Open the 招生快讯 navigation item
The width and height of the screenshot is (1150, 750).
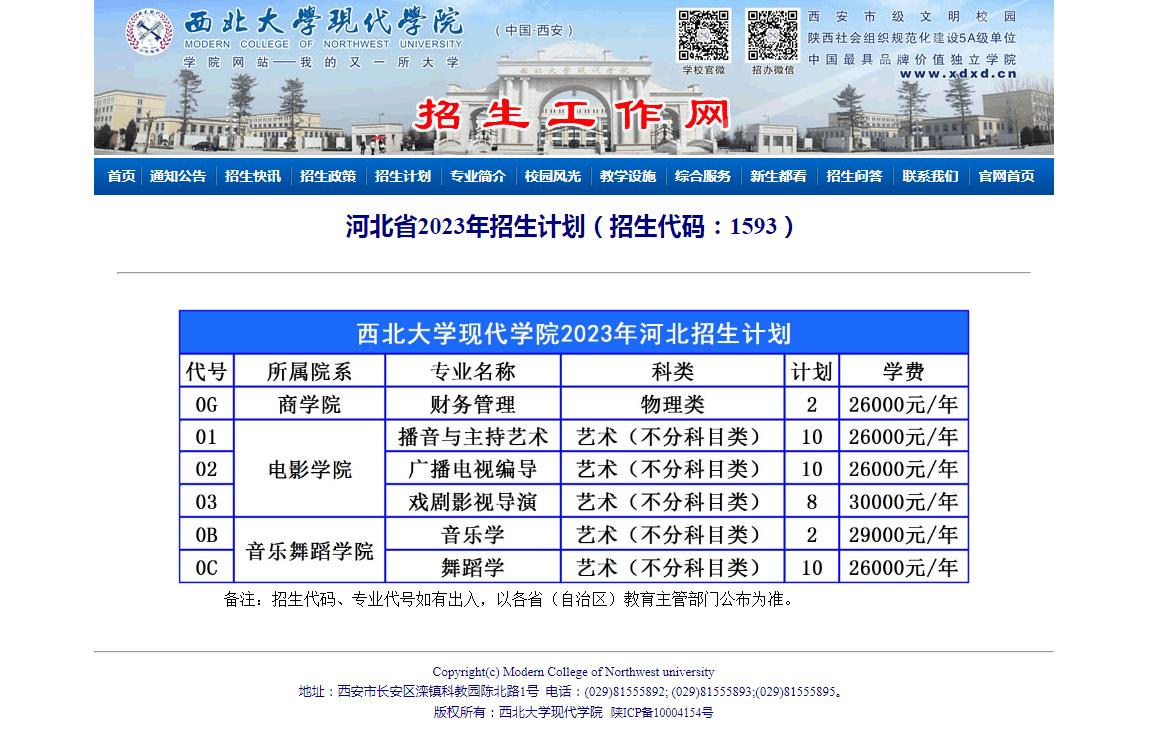pos(253,176)
